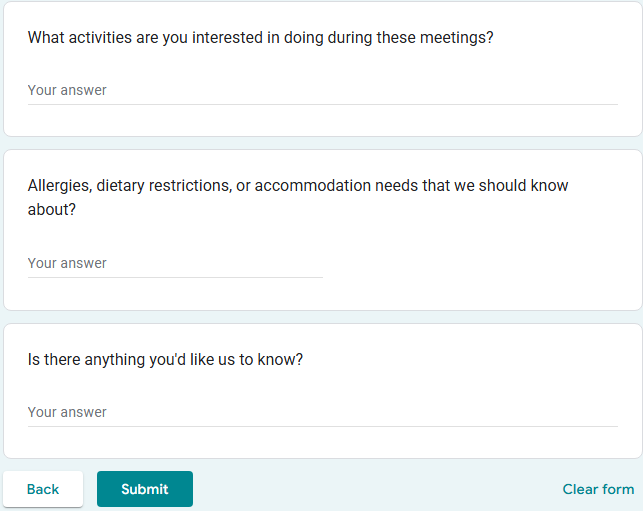This screenshot has height=511, width=643.
Task: Click blank space right of the 'anything you'd like us to know' text
Action: coord(470,360)
